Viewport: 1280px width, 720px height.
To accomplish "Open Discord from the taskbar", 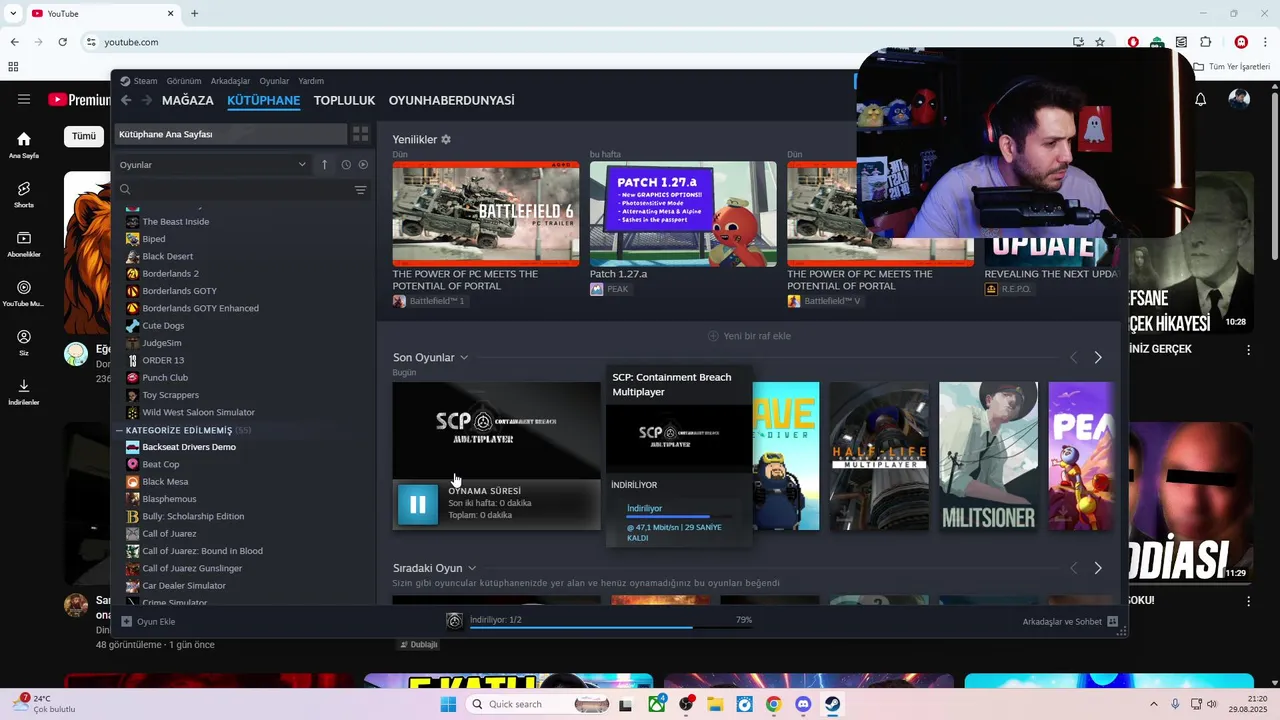I will (802, 704).
